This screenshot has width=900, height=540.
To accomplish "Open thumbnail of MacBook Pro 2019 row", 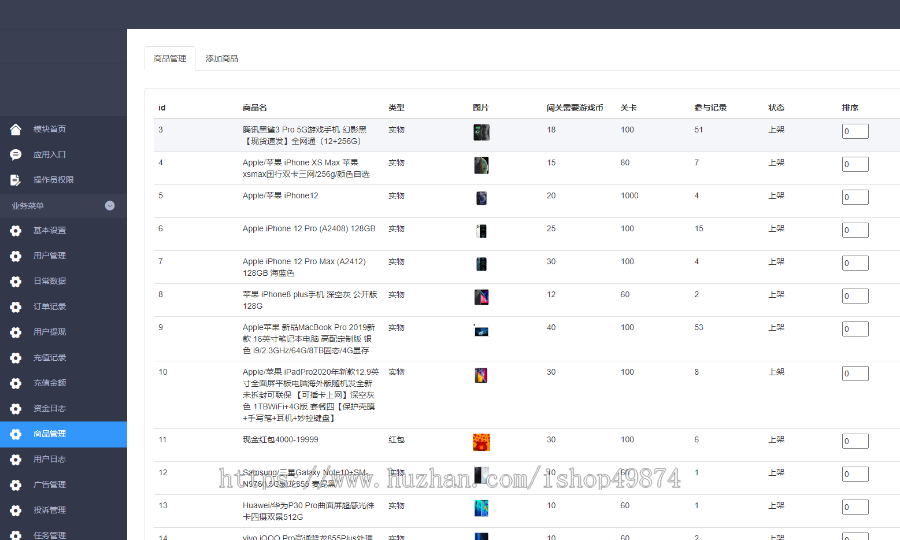I will point(481,331).
